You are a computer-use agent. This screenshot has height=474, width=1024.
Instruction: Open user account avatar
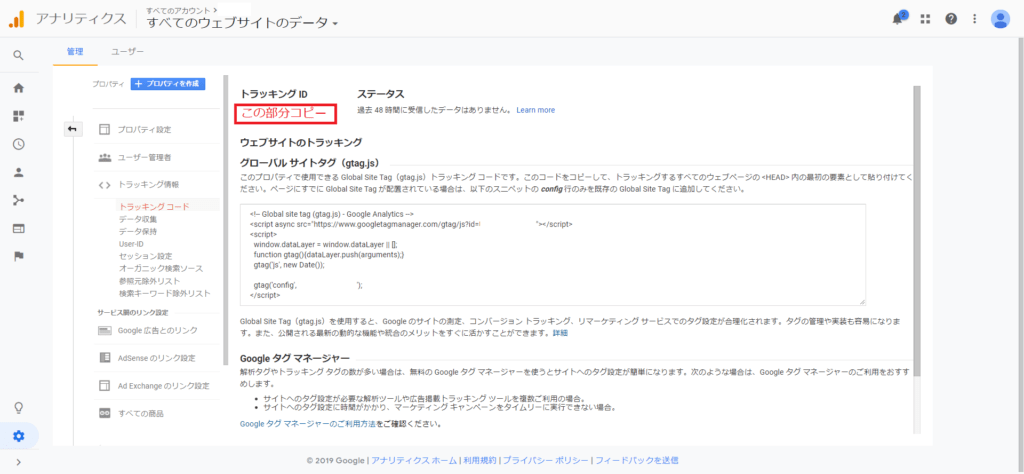[1000, 19]
